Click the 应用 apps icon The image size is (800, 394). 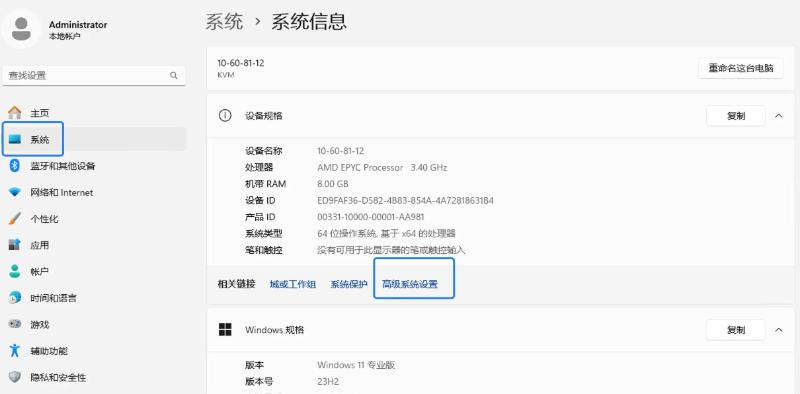coord(15,245)
